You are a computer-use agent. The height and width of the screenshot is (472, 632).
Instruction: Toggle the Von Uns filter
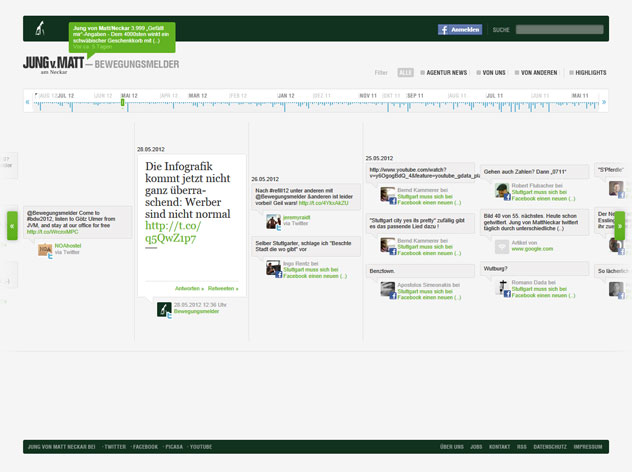point(491,73)
